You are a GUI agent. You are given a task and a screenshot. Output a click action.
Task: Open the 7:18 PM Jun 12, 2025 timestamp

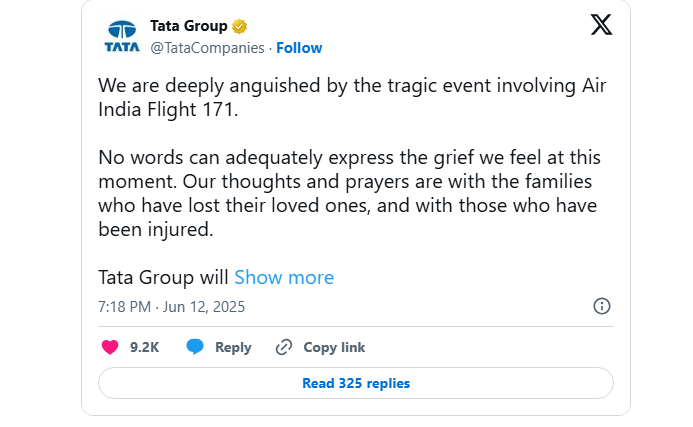[171, 306]
